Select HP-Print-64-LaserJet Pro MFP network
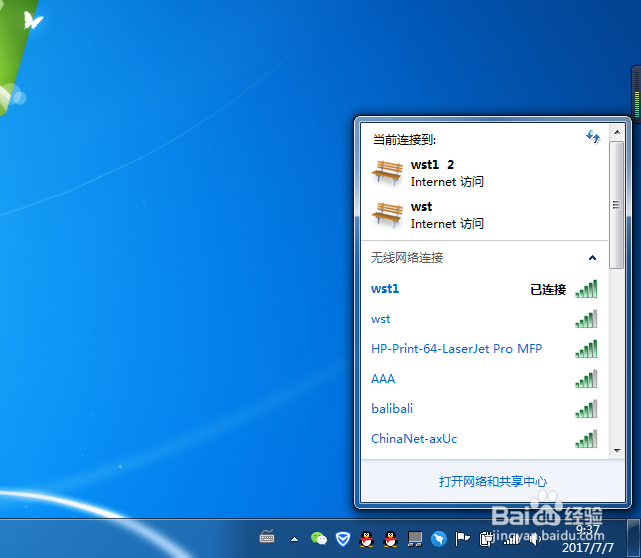Image resolution: width=641 pixels, height=558 pixels. [484, 349]
